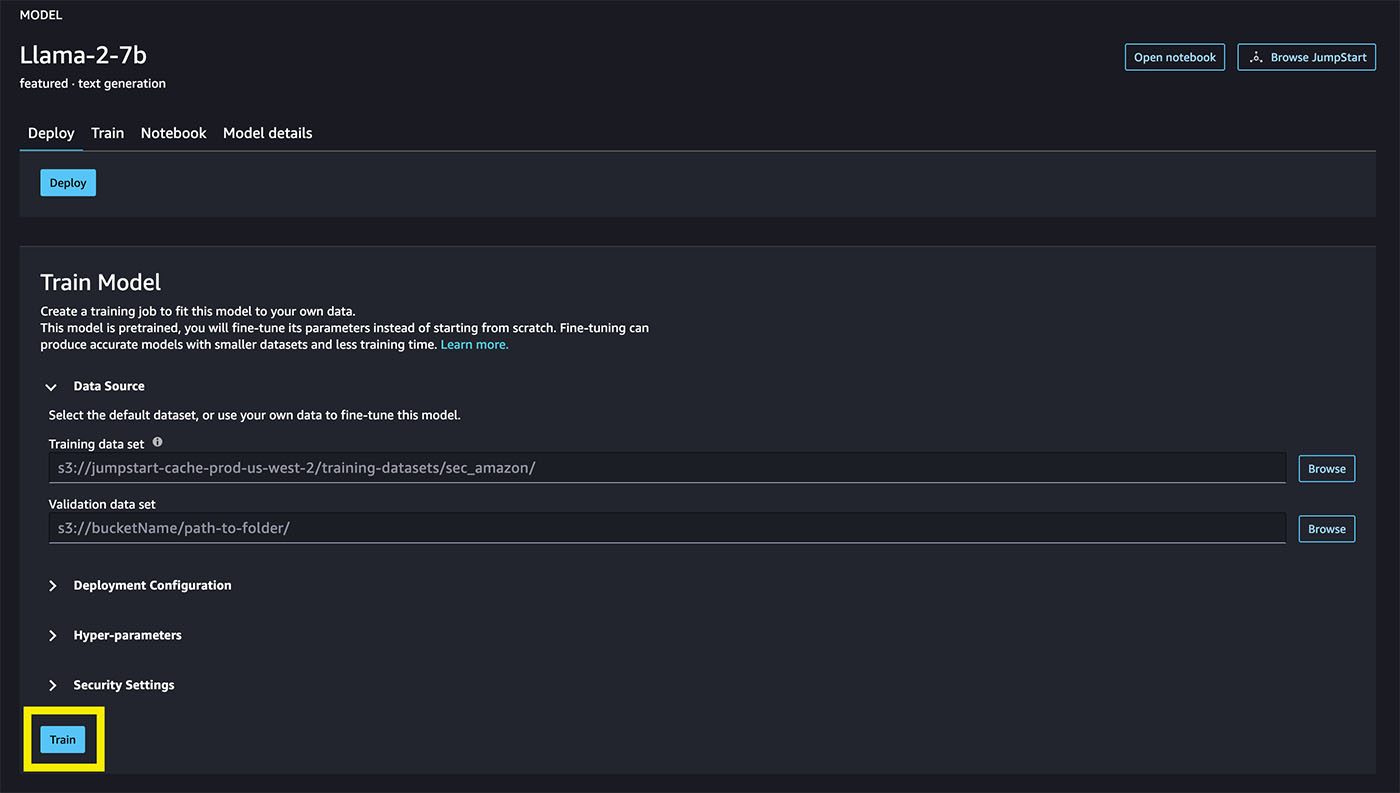Image resolution: width=1400 pixels, height=793 pixels.
Task: Browse for the training data set
Action: pyautogui.click(x=1327, y=469)
